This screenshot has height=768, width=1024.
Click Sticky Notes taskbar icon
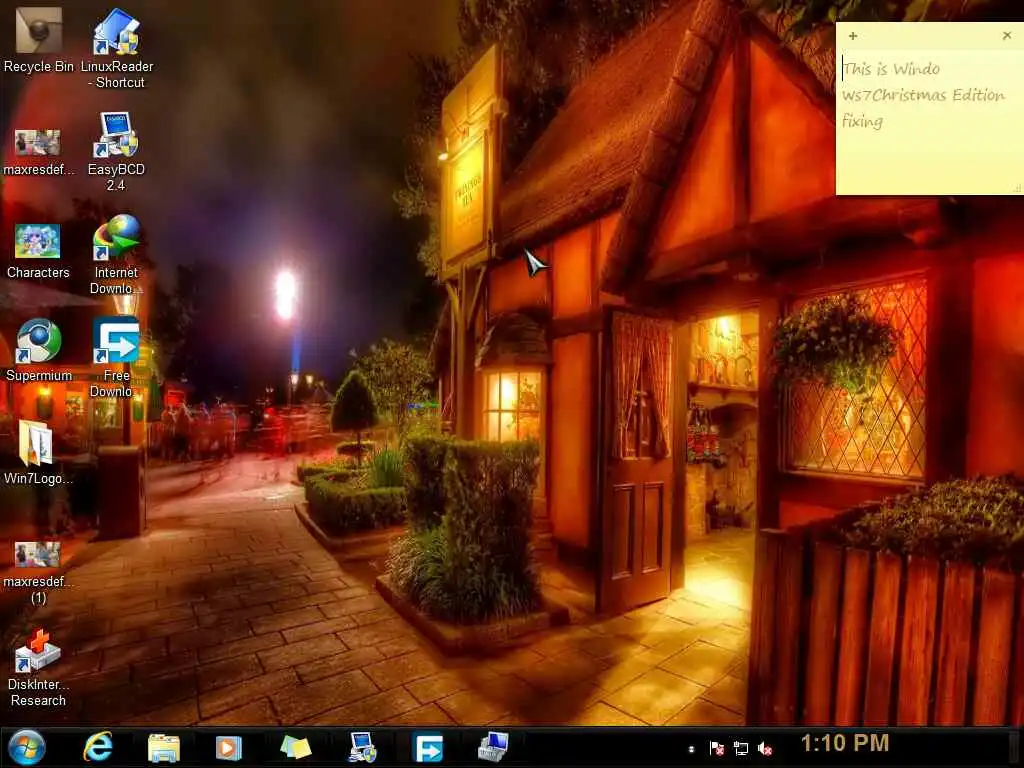(295, 747)
